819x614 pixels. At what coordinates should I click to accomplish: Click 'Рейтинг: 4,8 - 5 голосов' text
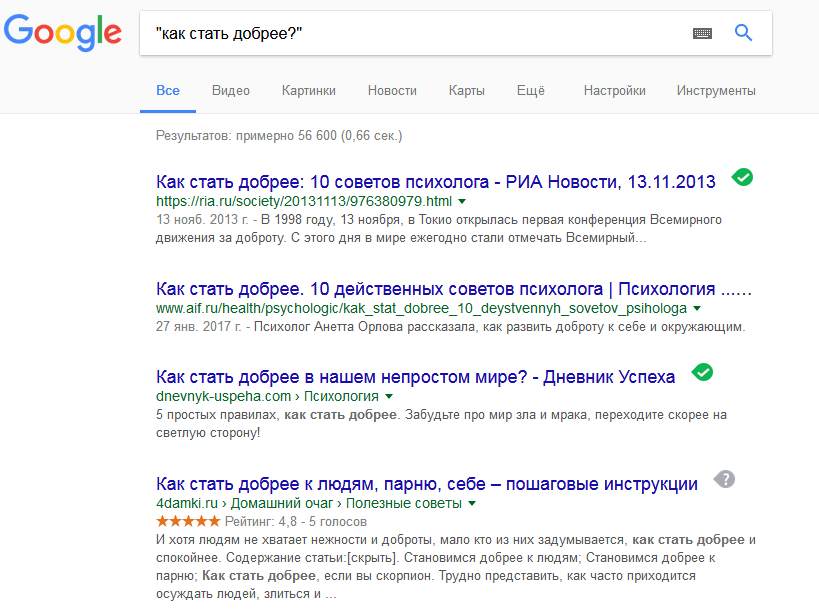(x=296, y=521)
